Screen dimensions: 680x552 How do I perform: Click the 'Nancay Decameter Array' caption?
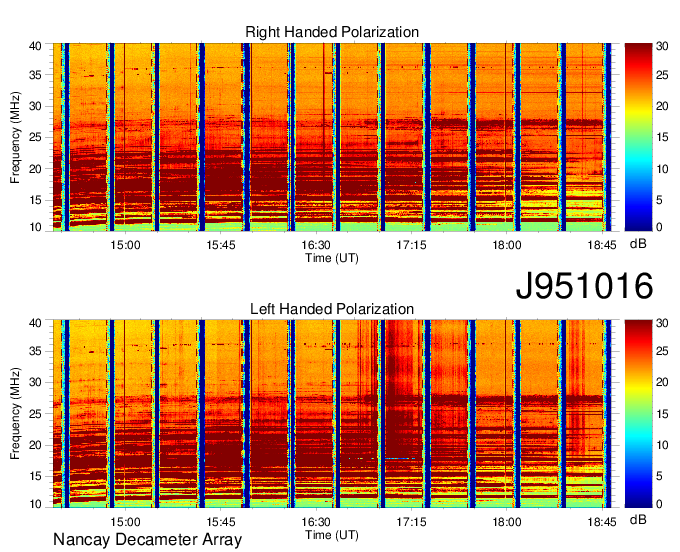tap(147, 539)
